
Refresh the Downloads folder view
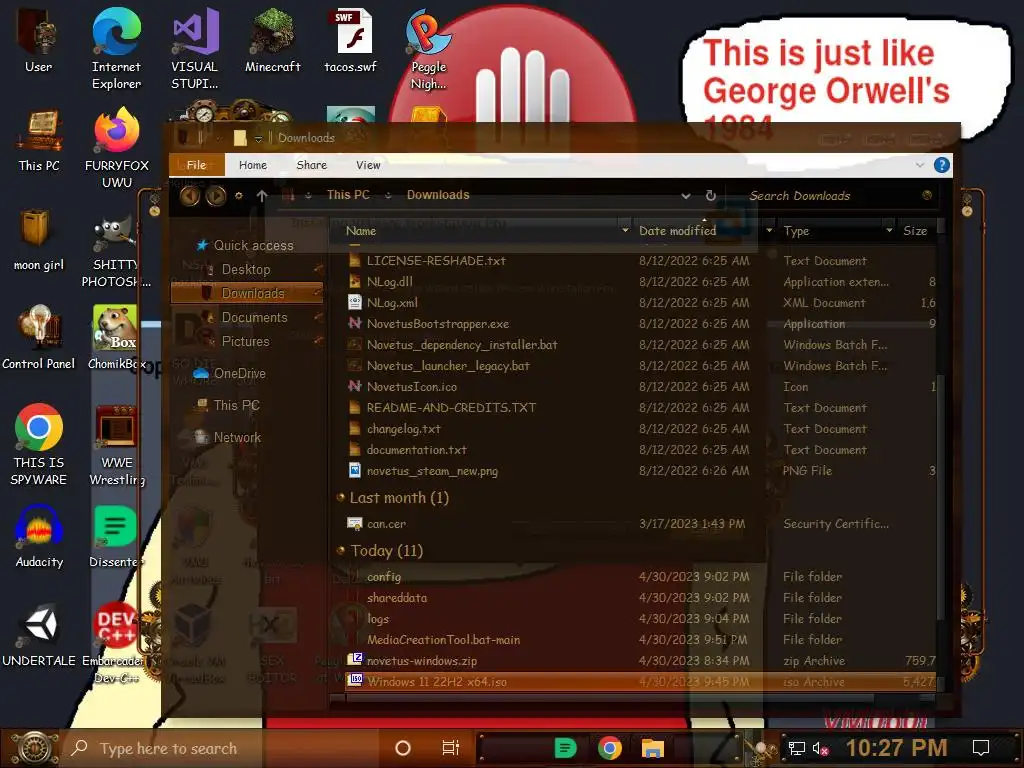coord(711,195)
